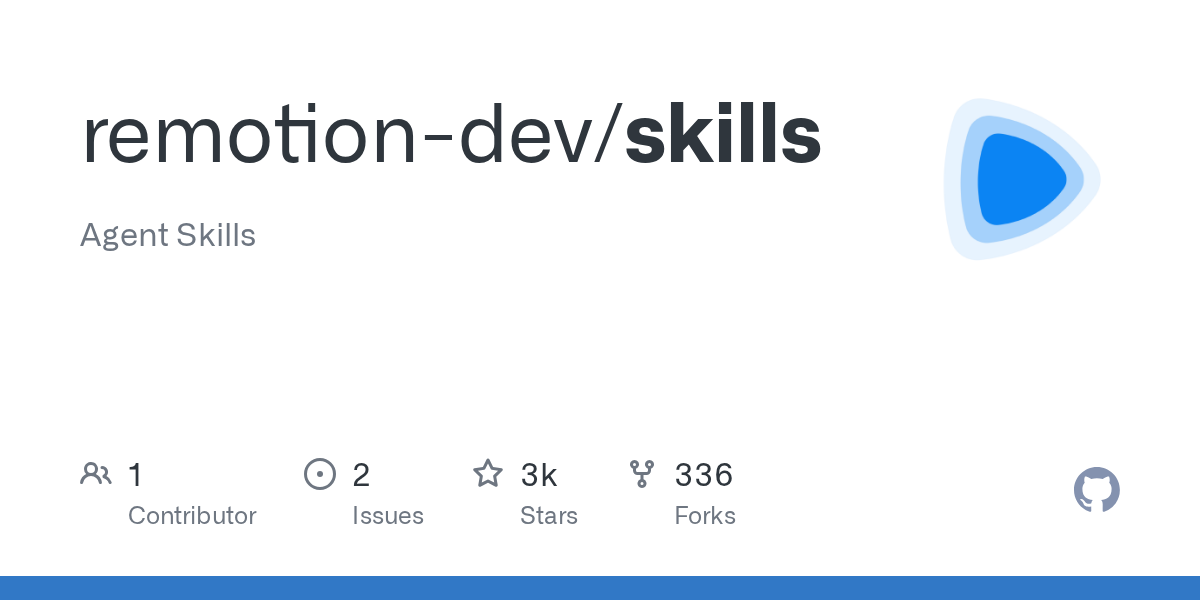Click the contributors people icon
Screen dimensions: 1200x600
(96, 473)
